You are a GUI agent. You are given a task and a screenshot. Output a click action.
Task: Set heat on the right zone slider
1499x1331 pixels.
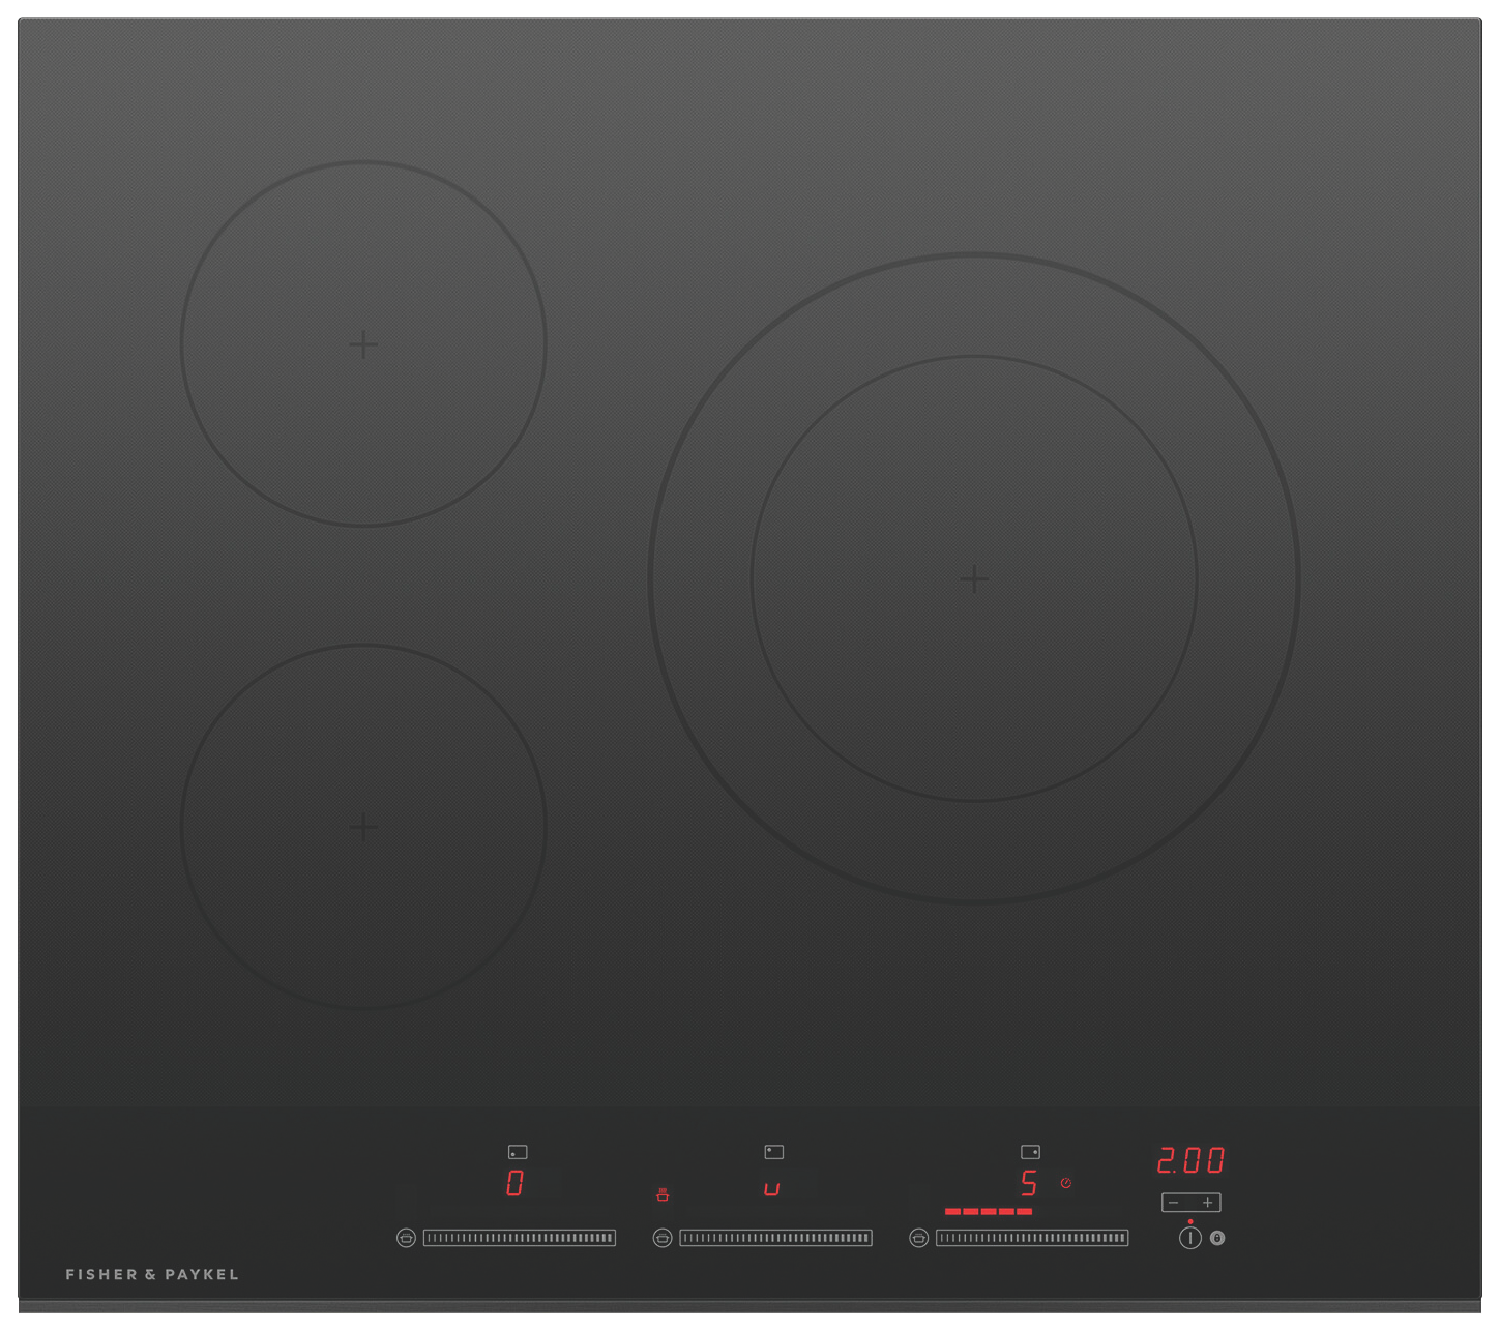(x=1032, y=1238)
